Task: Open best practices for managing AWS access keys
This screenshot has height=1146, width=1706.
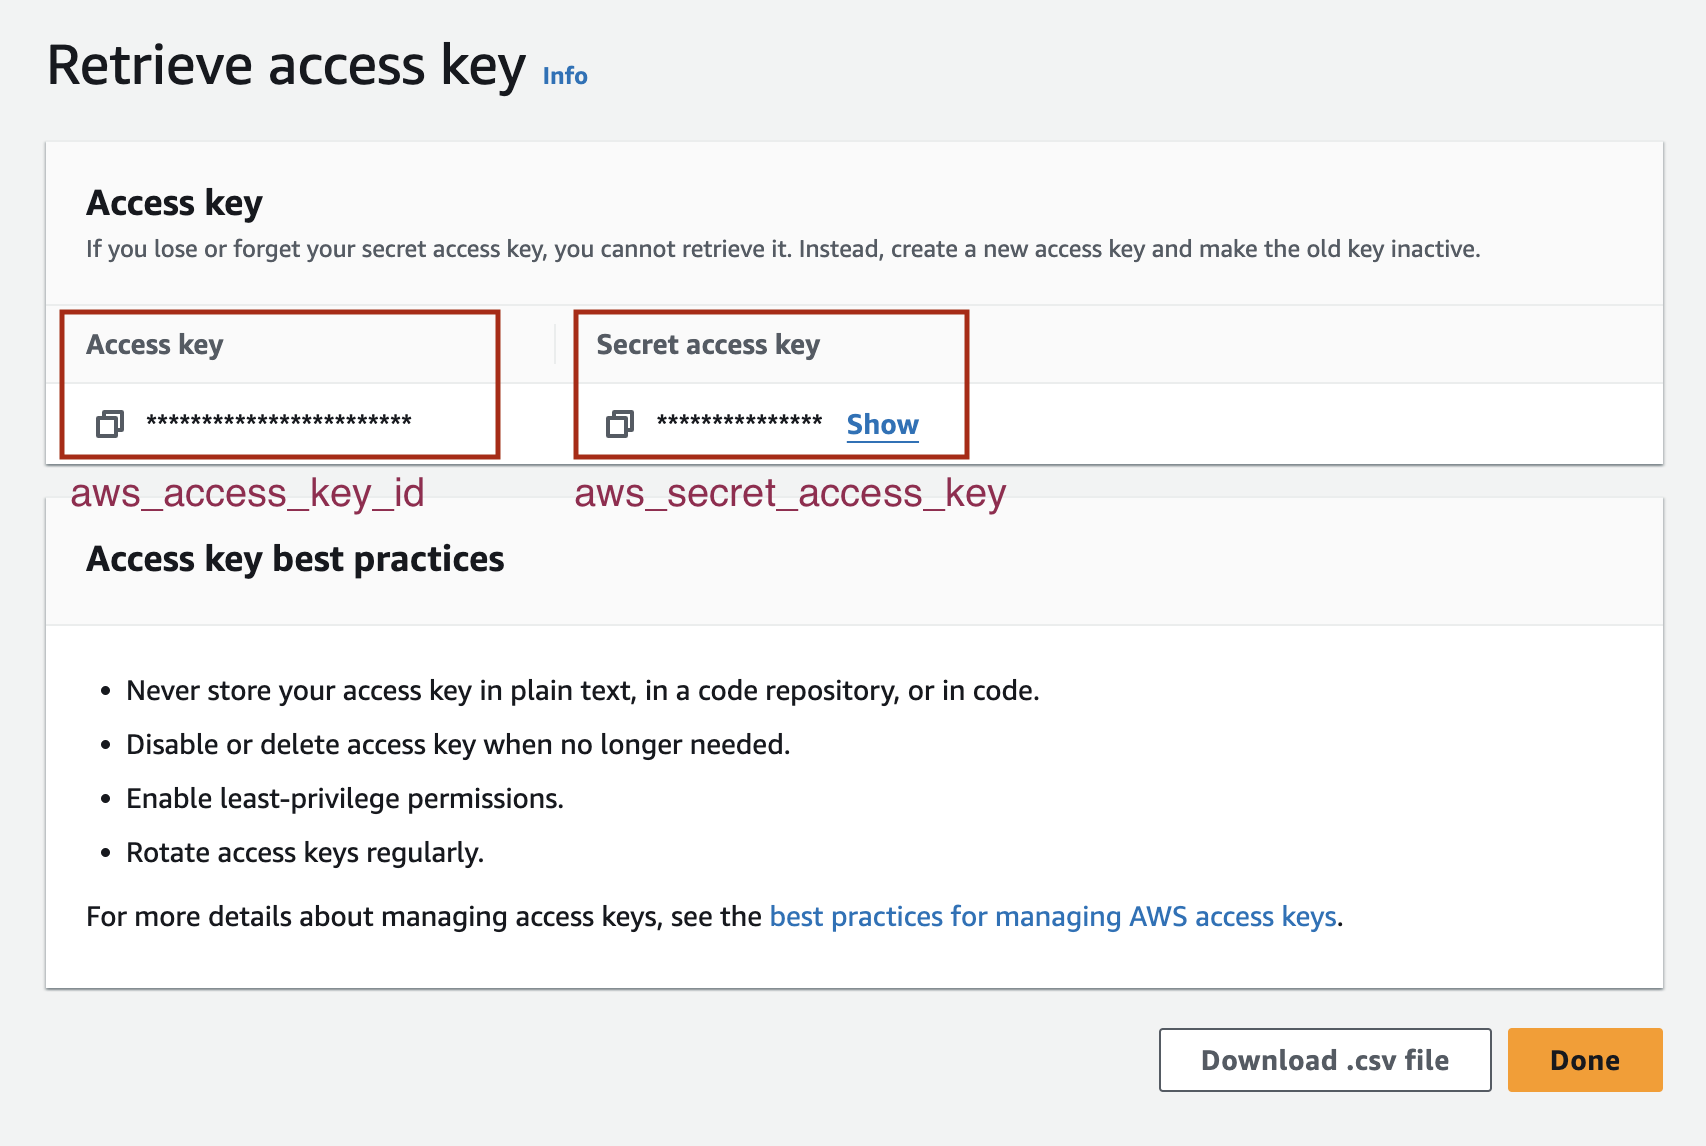Action: pyautogui.click(x=1054, y=916)
